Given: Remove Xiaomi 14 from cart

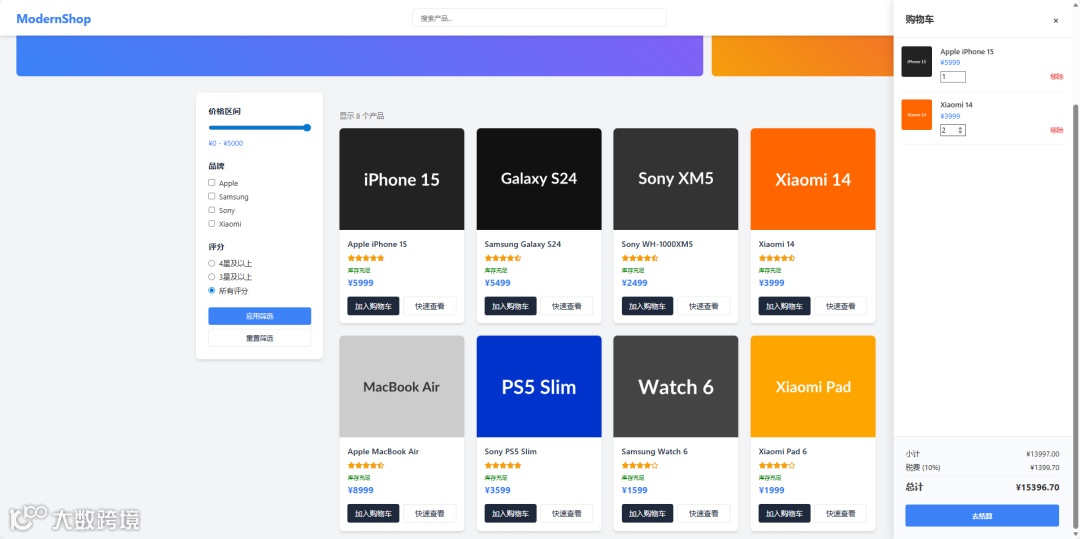Looking at the screenshot, I should pyautogui.click(x=1057, y=130).
